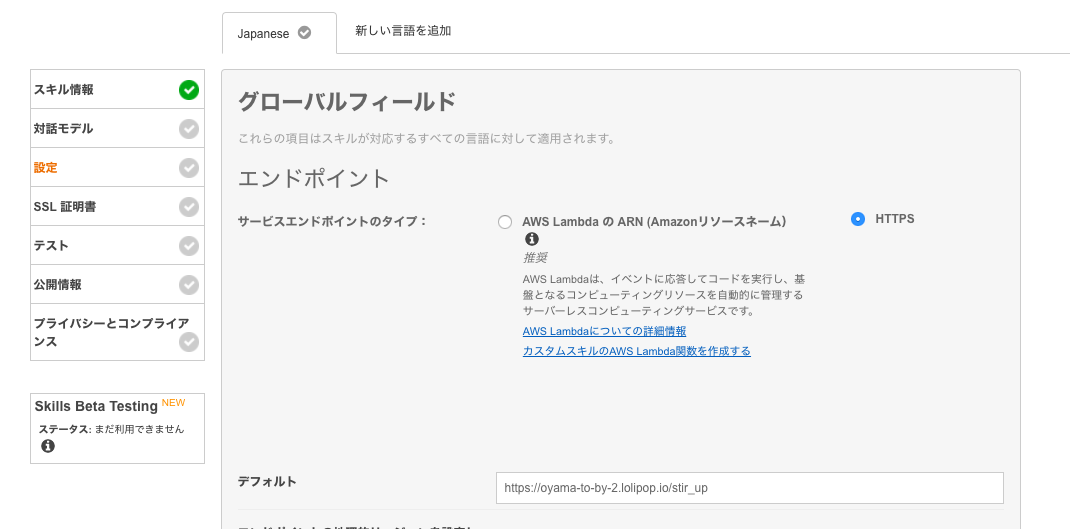Click NEW badge beside Skills Beta Testing

tap(173, 403)
